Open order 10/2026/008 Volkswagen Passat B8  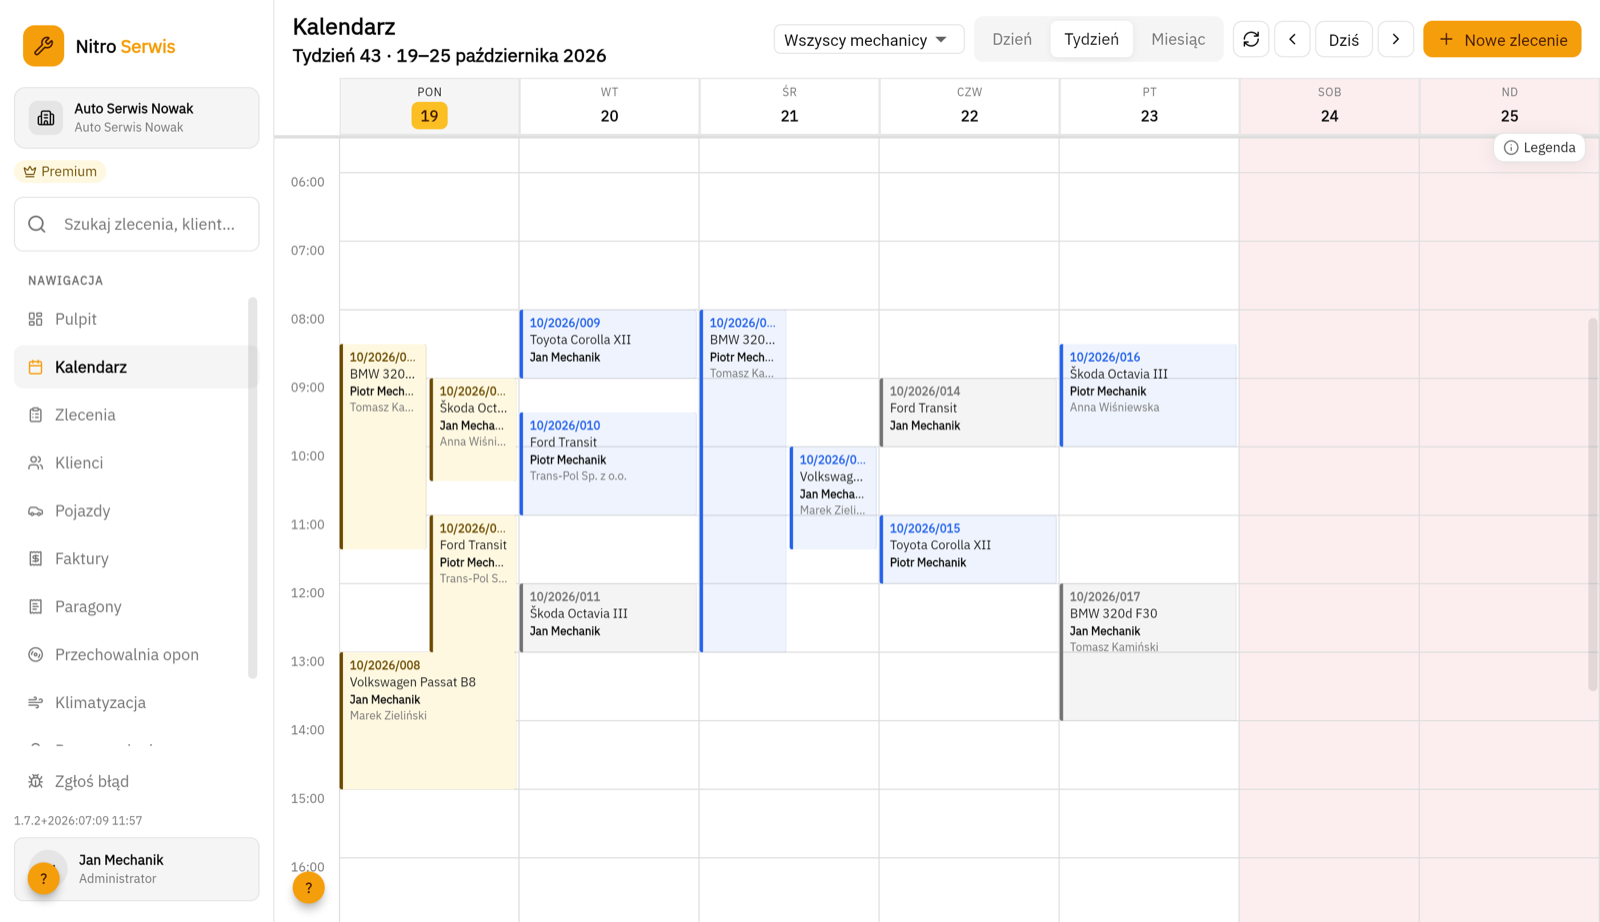coord(429,721)
